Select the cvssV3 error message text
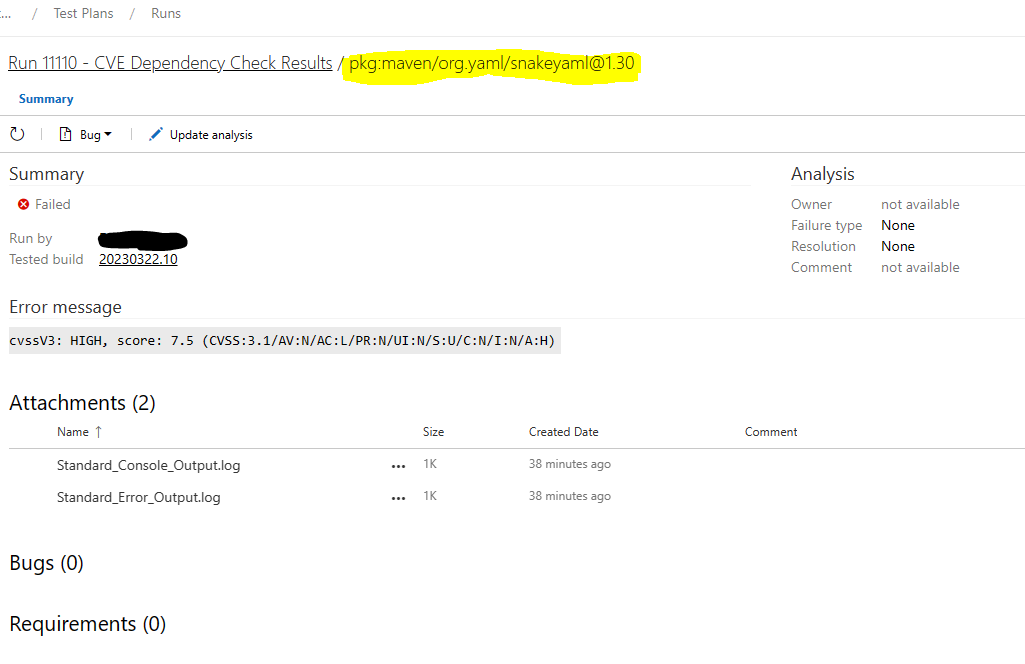Image resolution: width=1025 pixels, height=664 pixels. pos(283,340)
